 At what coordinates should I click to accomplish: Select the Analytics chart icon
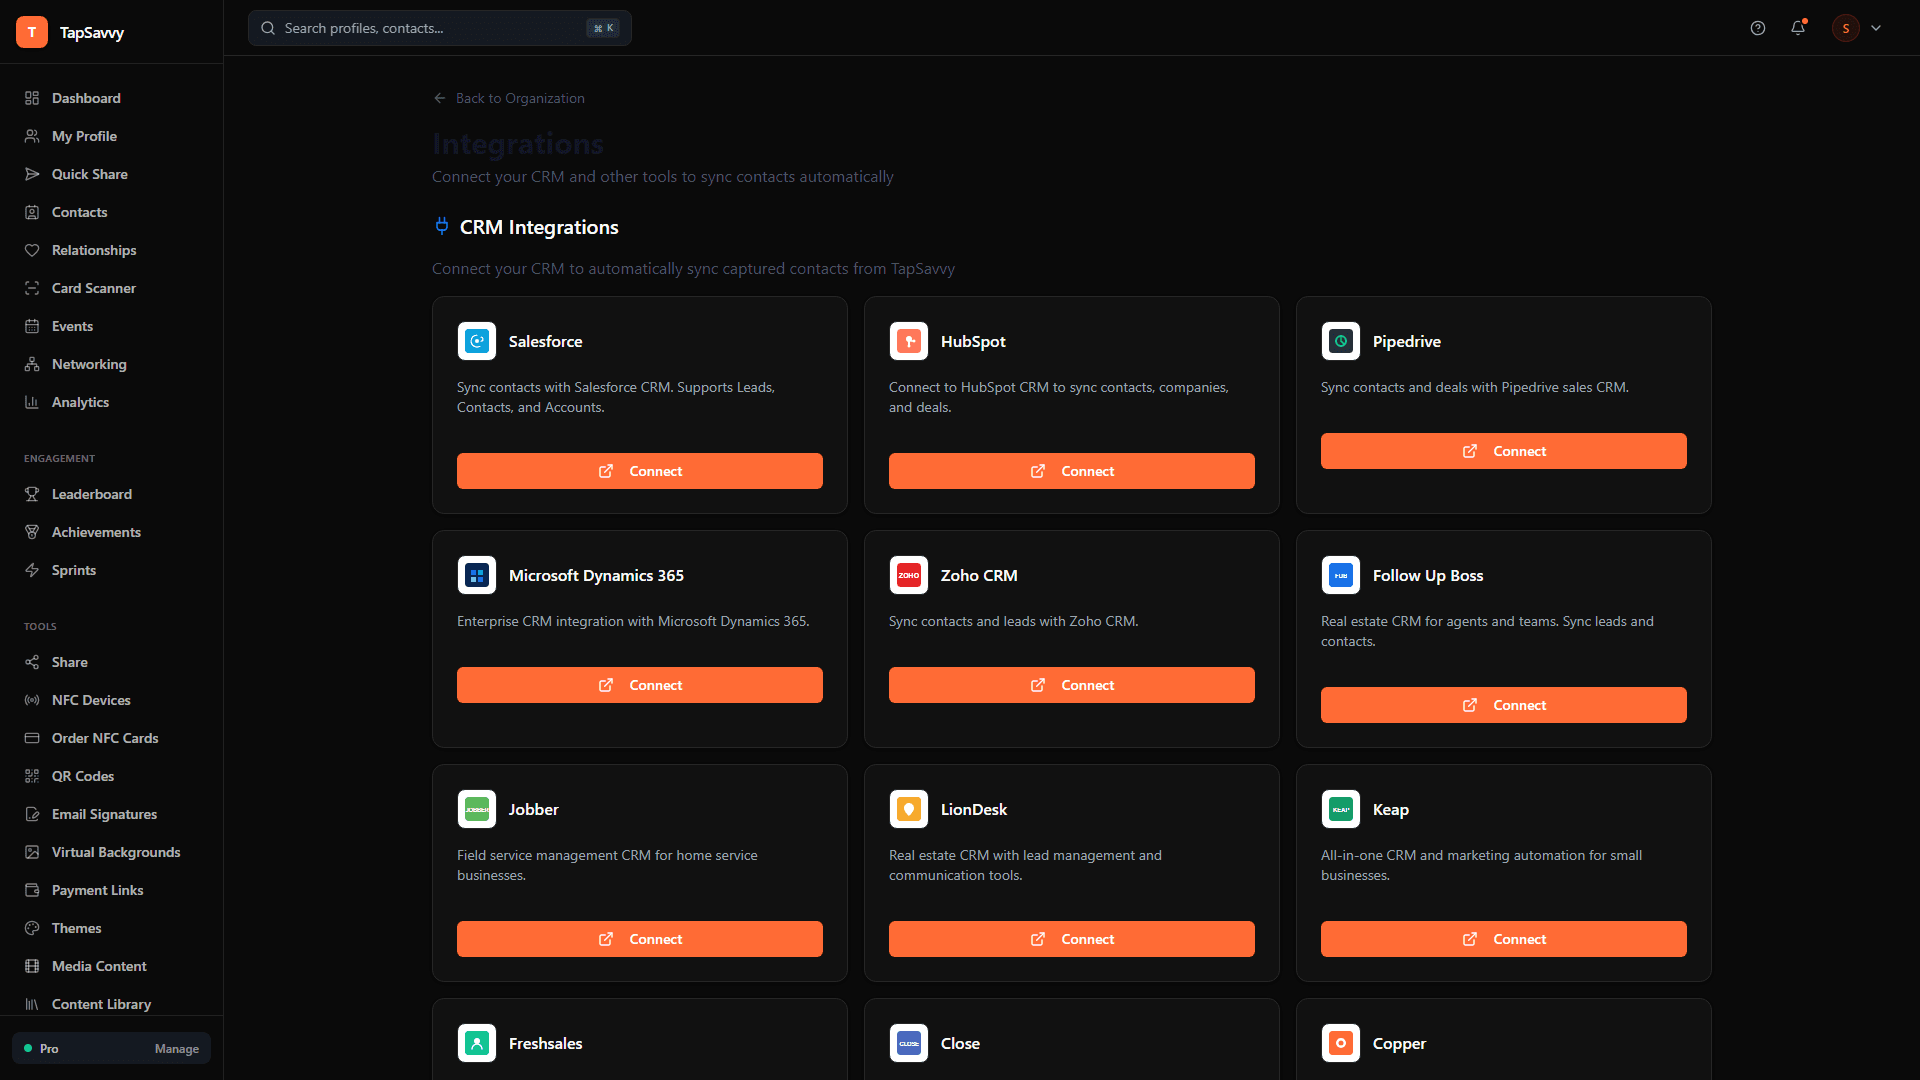(32, 402)
